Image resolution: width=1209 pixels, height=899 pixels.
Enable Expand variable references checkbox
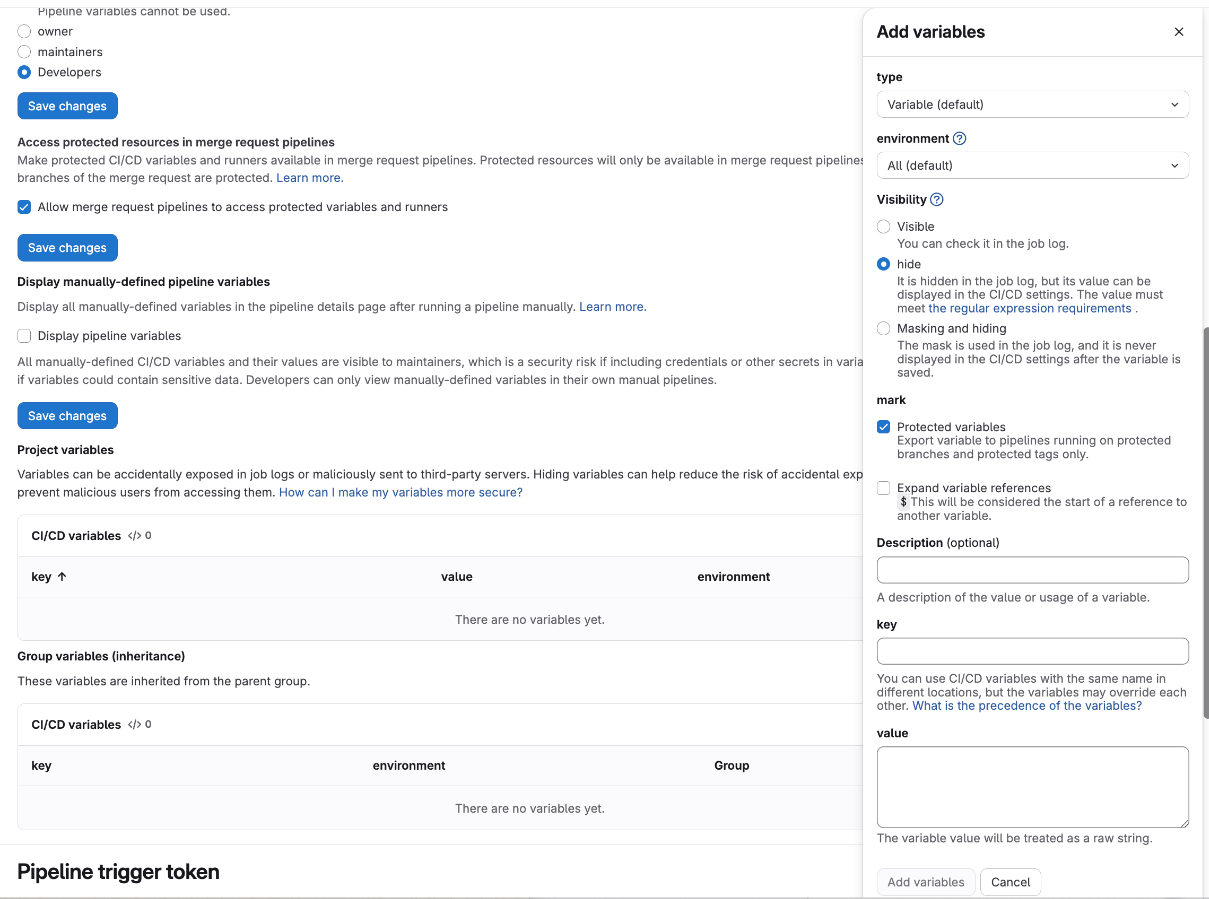pos(883,488)
